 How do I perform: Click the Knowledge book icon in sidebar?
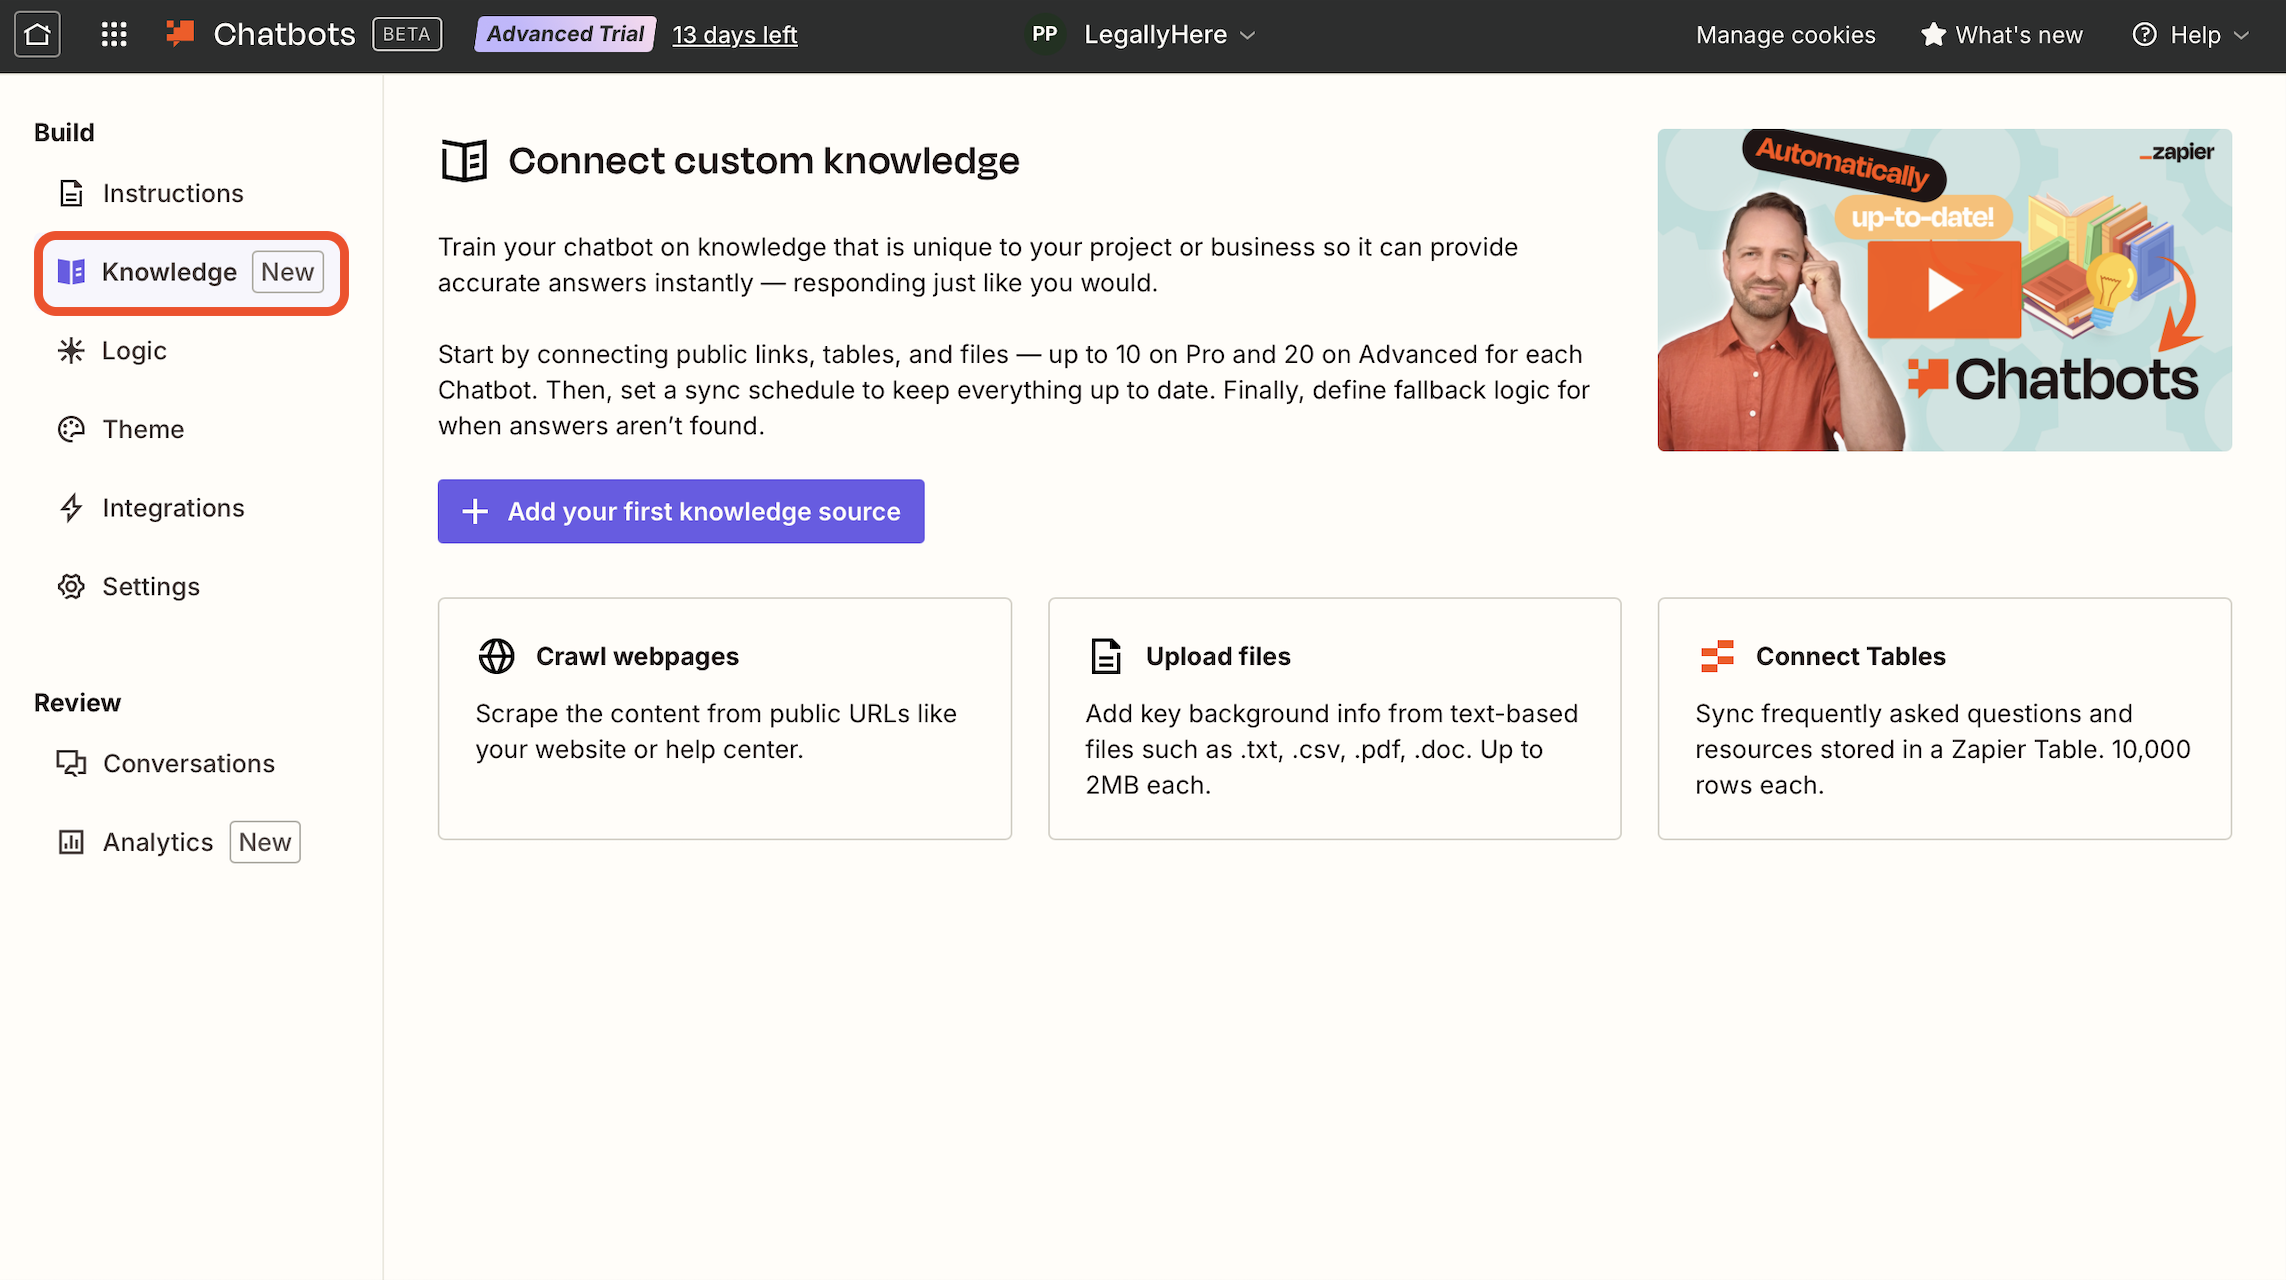click(x=71, y=272)
